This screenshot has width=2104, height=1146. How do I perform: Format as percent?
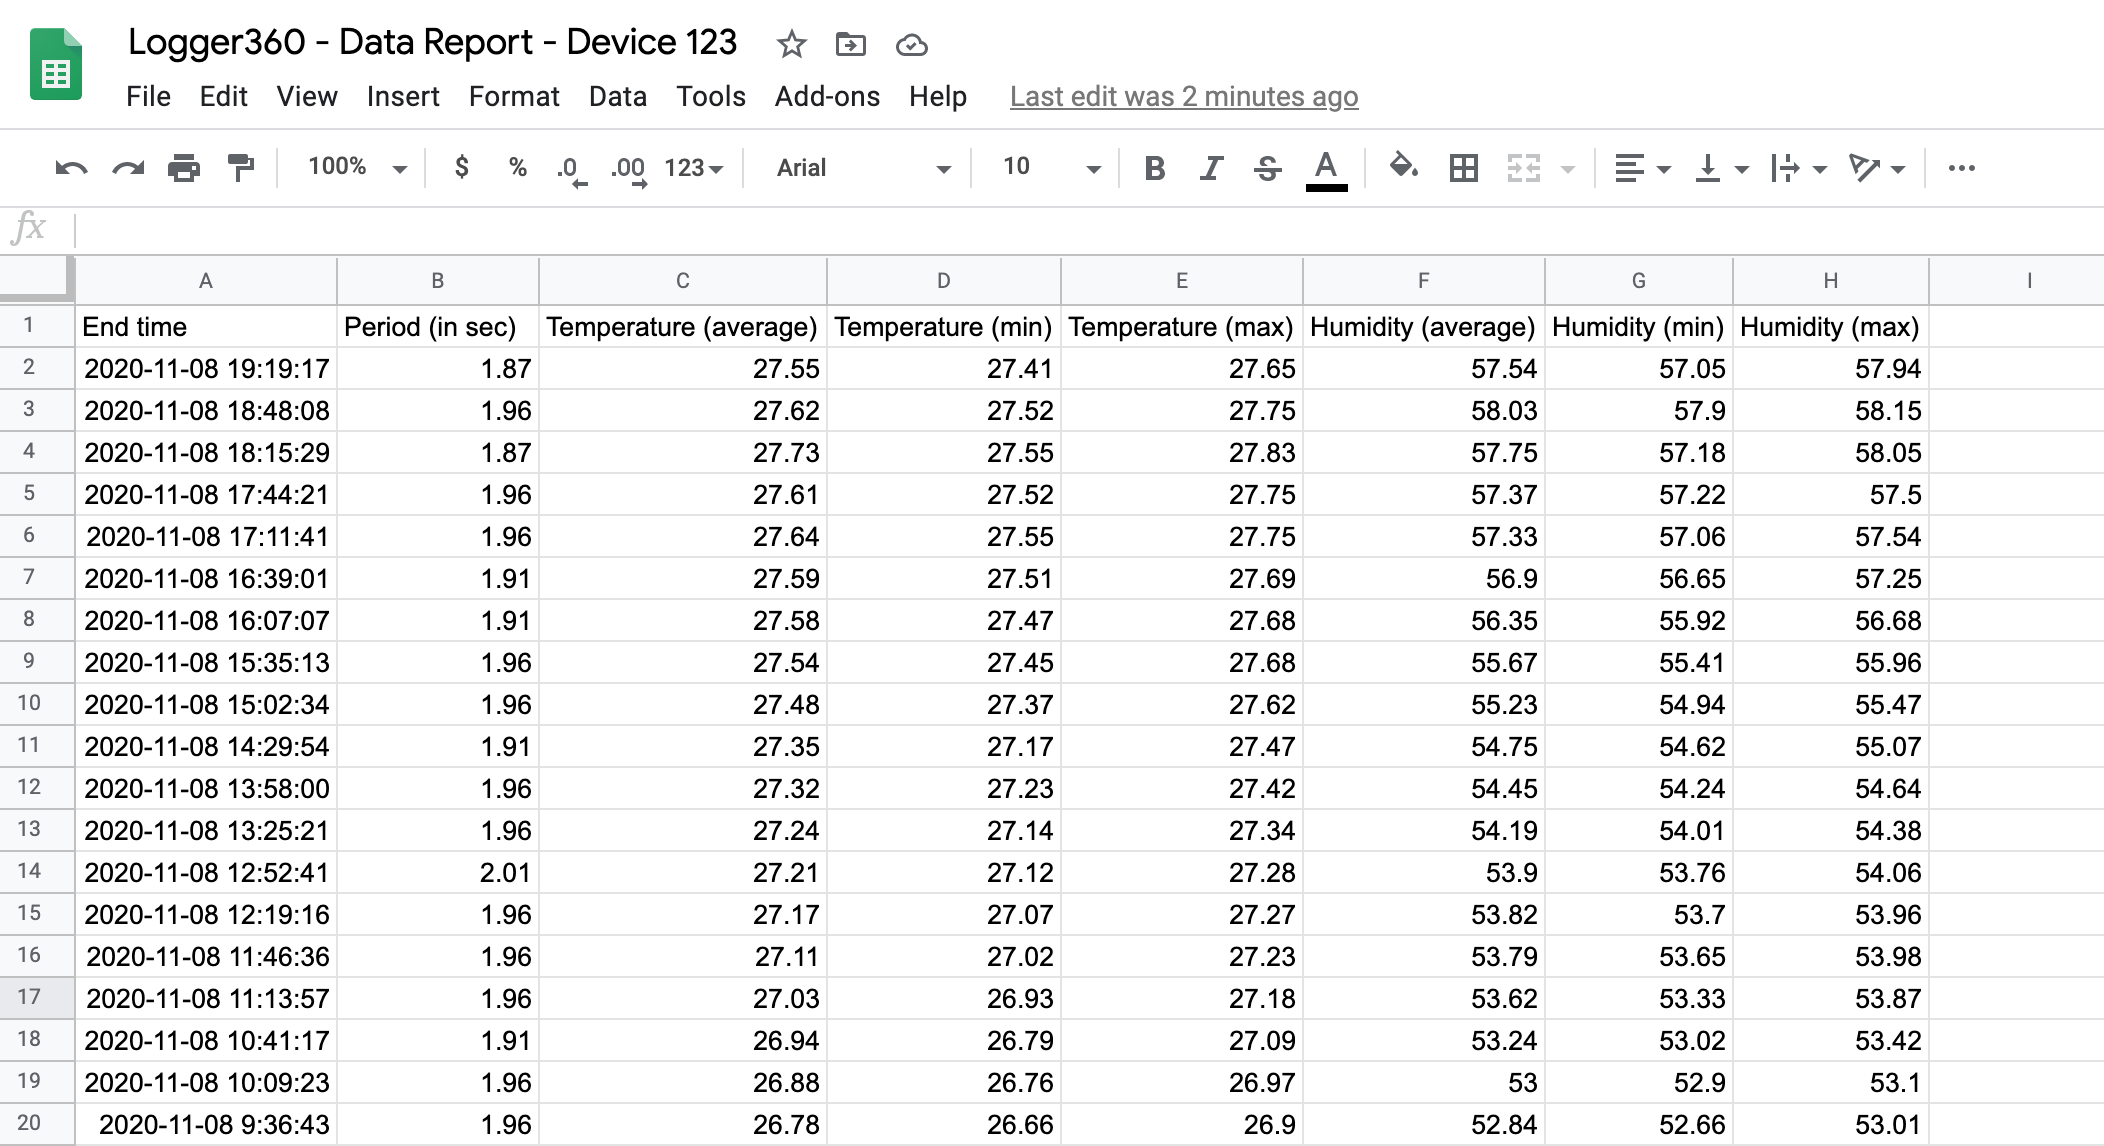pos(517,167)
